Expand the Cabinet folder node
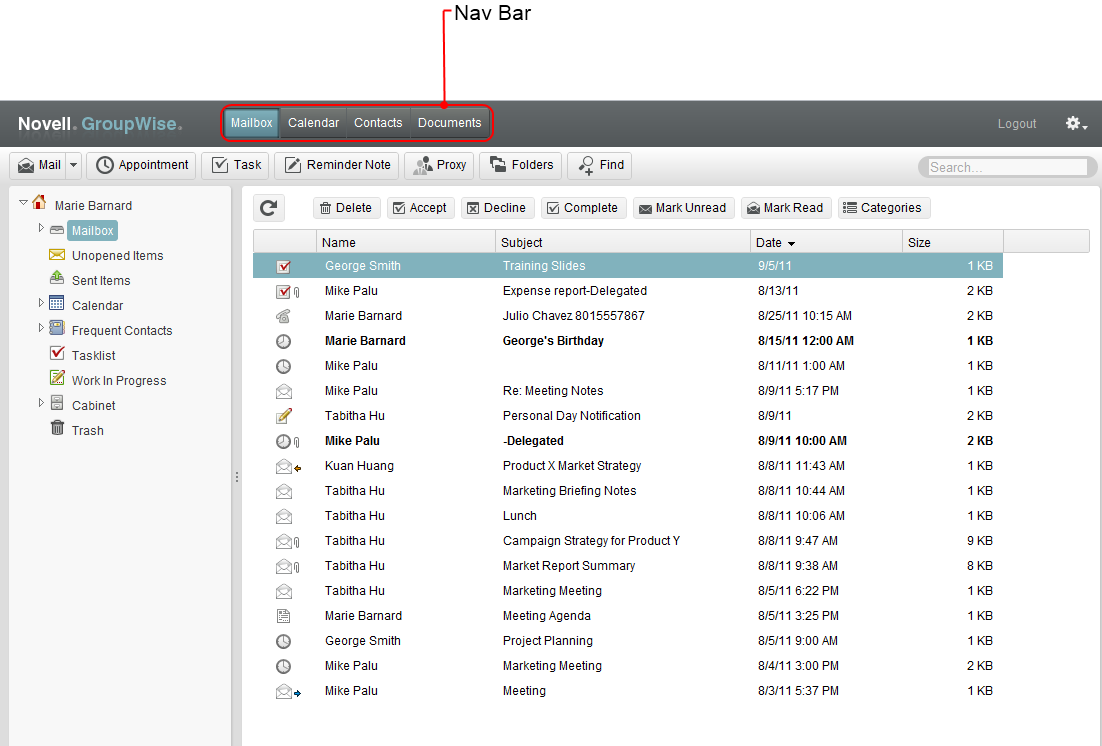This screenshot has width=1102, height=746. [x=41, y=403]
